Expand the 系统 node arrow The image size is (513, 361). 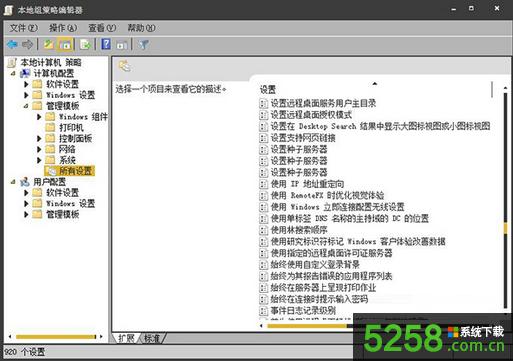coord(39,160)
